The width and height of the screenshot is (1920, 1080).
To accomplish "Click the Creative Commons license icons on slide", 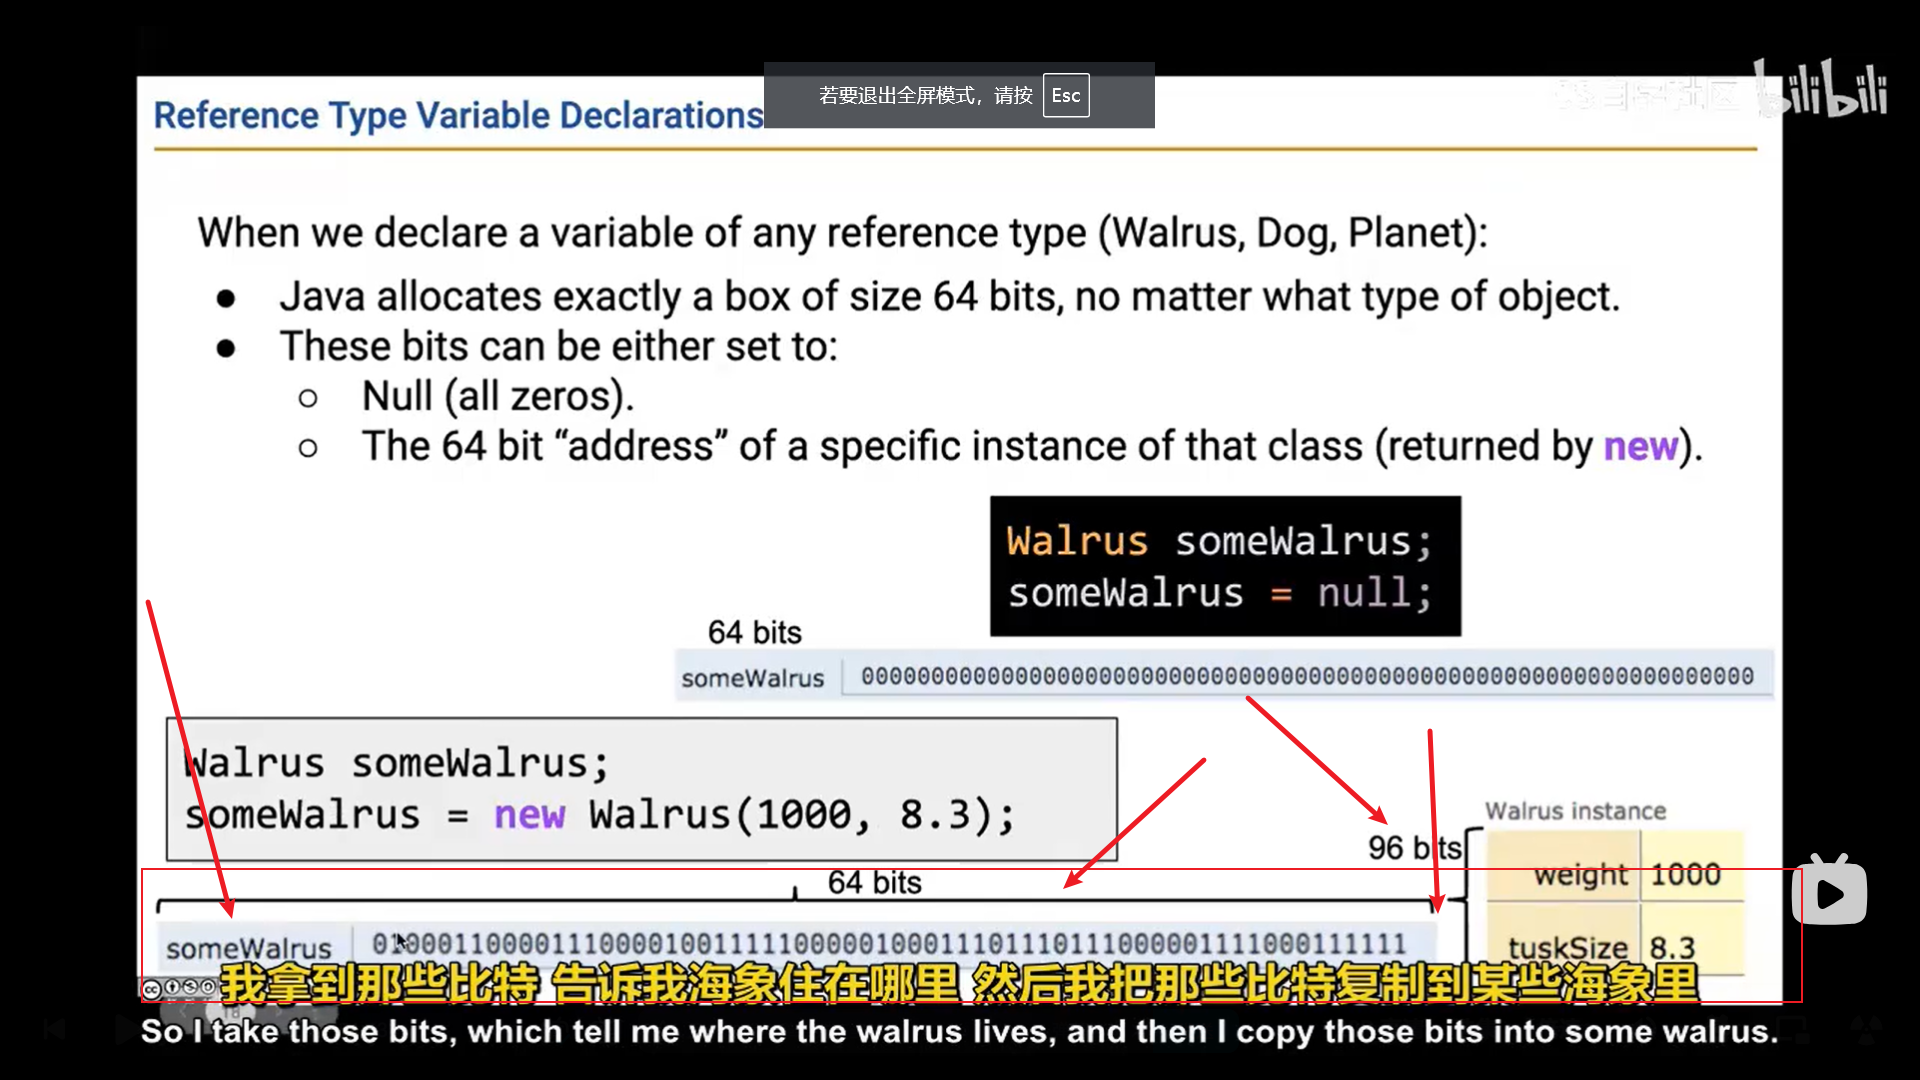I will pos(179,988).
